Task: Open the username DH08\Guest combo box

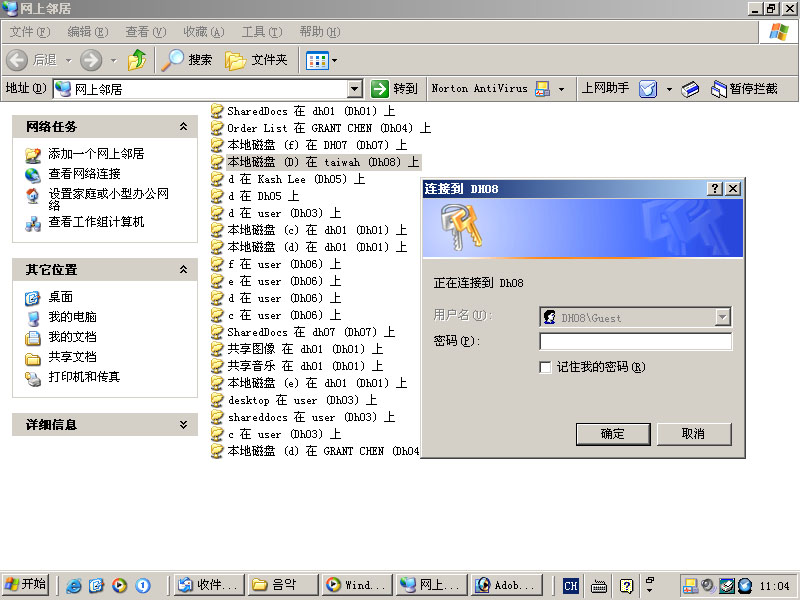Action: pyautogui.click(x=635, y=317)
